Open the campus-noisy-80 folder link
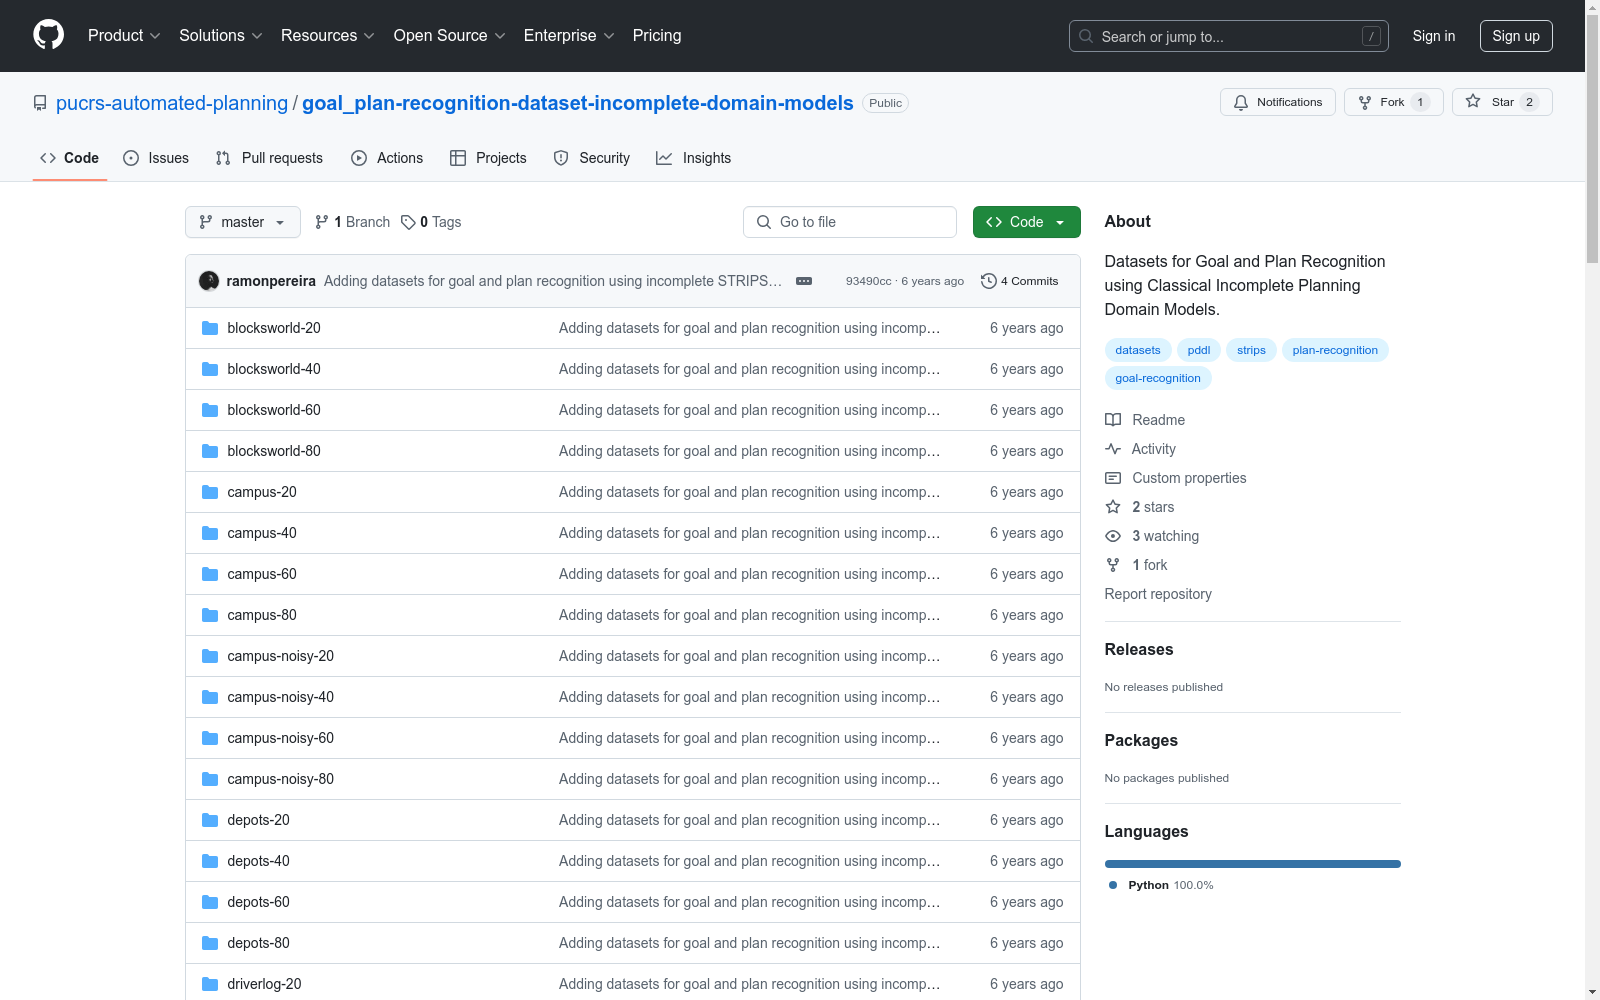 [x=281, y=779]
